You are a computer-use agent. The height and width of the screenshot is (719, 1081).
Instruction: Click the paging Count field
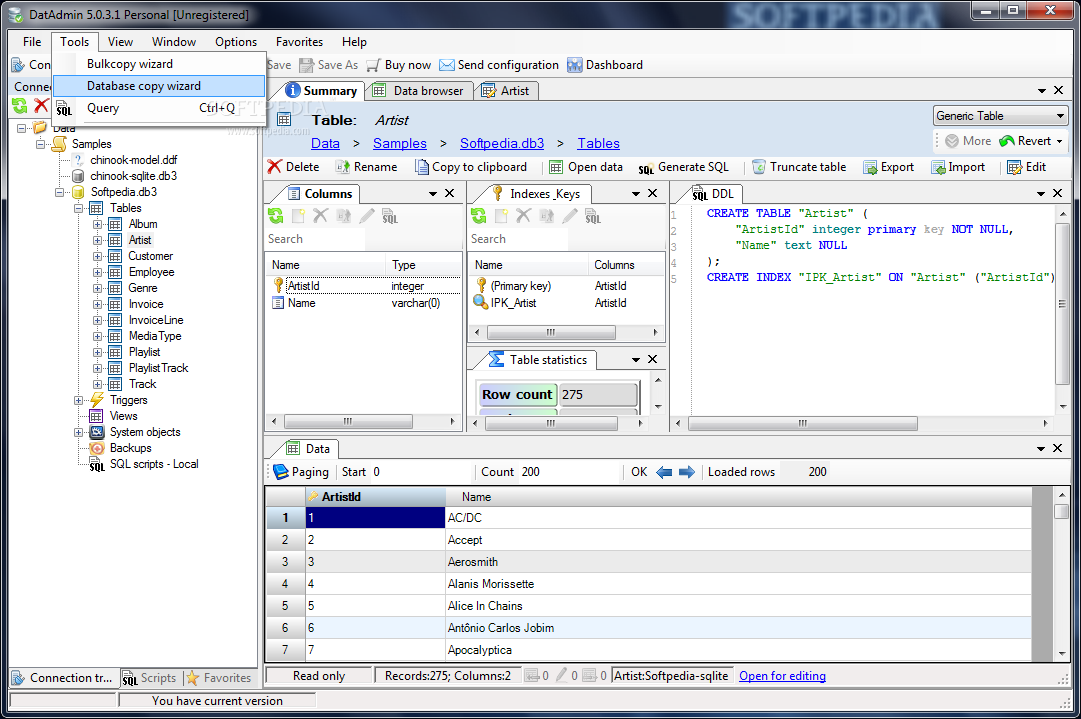[568, 472]
